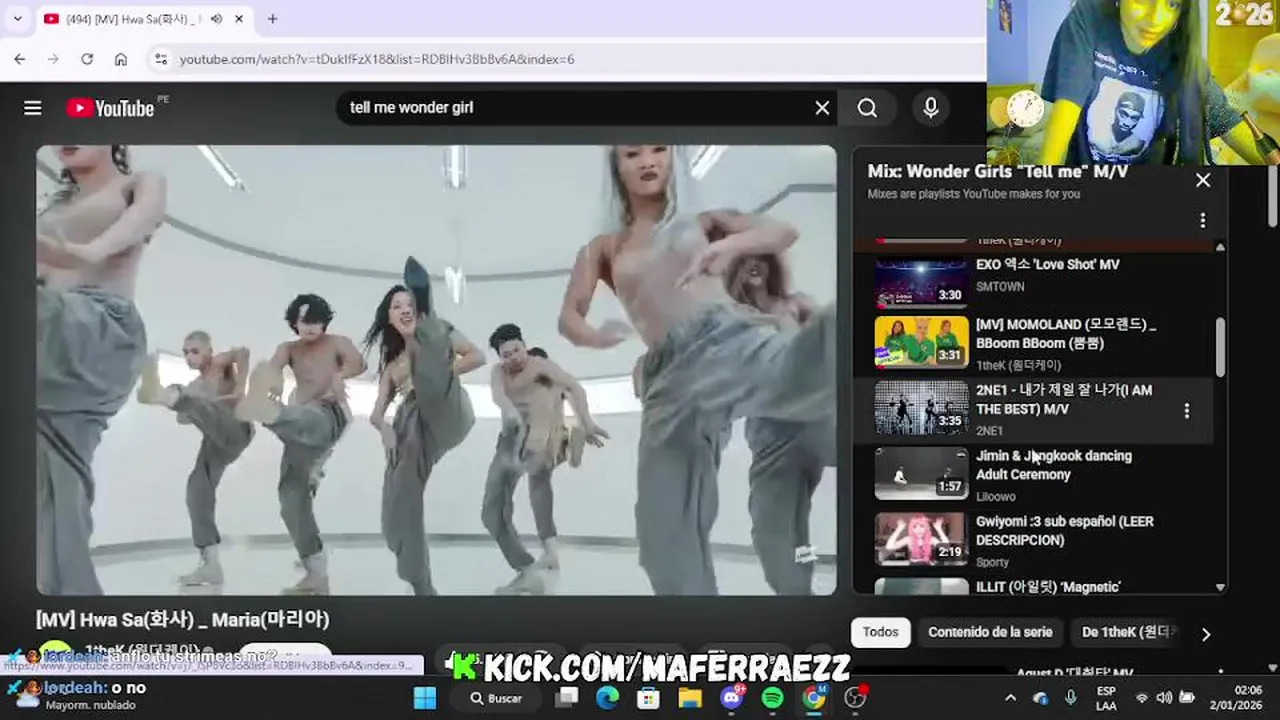
Task: Open options for 2NE1 playlist item
Action: tap(1187, 410)
